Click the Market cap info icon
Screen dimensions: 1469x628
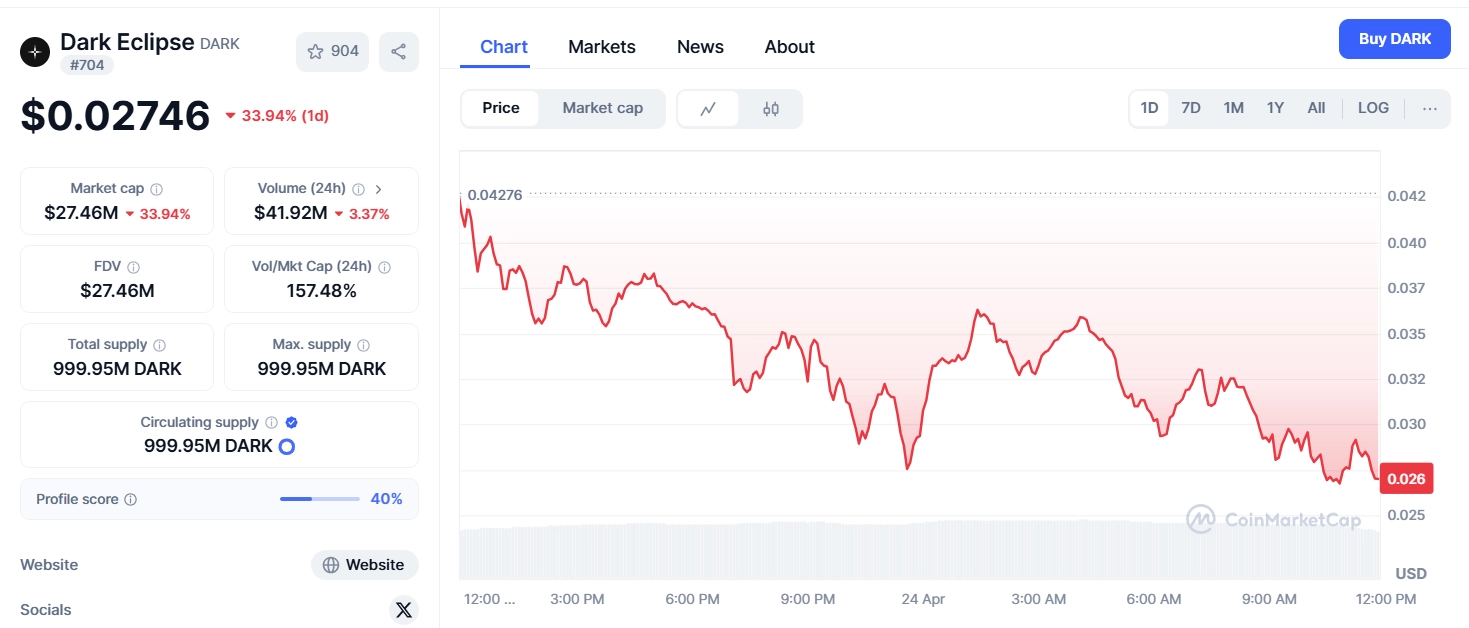tap(157, 189)
